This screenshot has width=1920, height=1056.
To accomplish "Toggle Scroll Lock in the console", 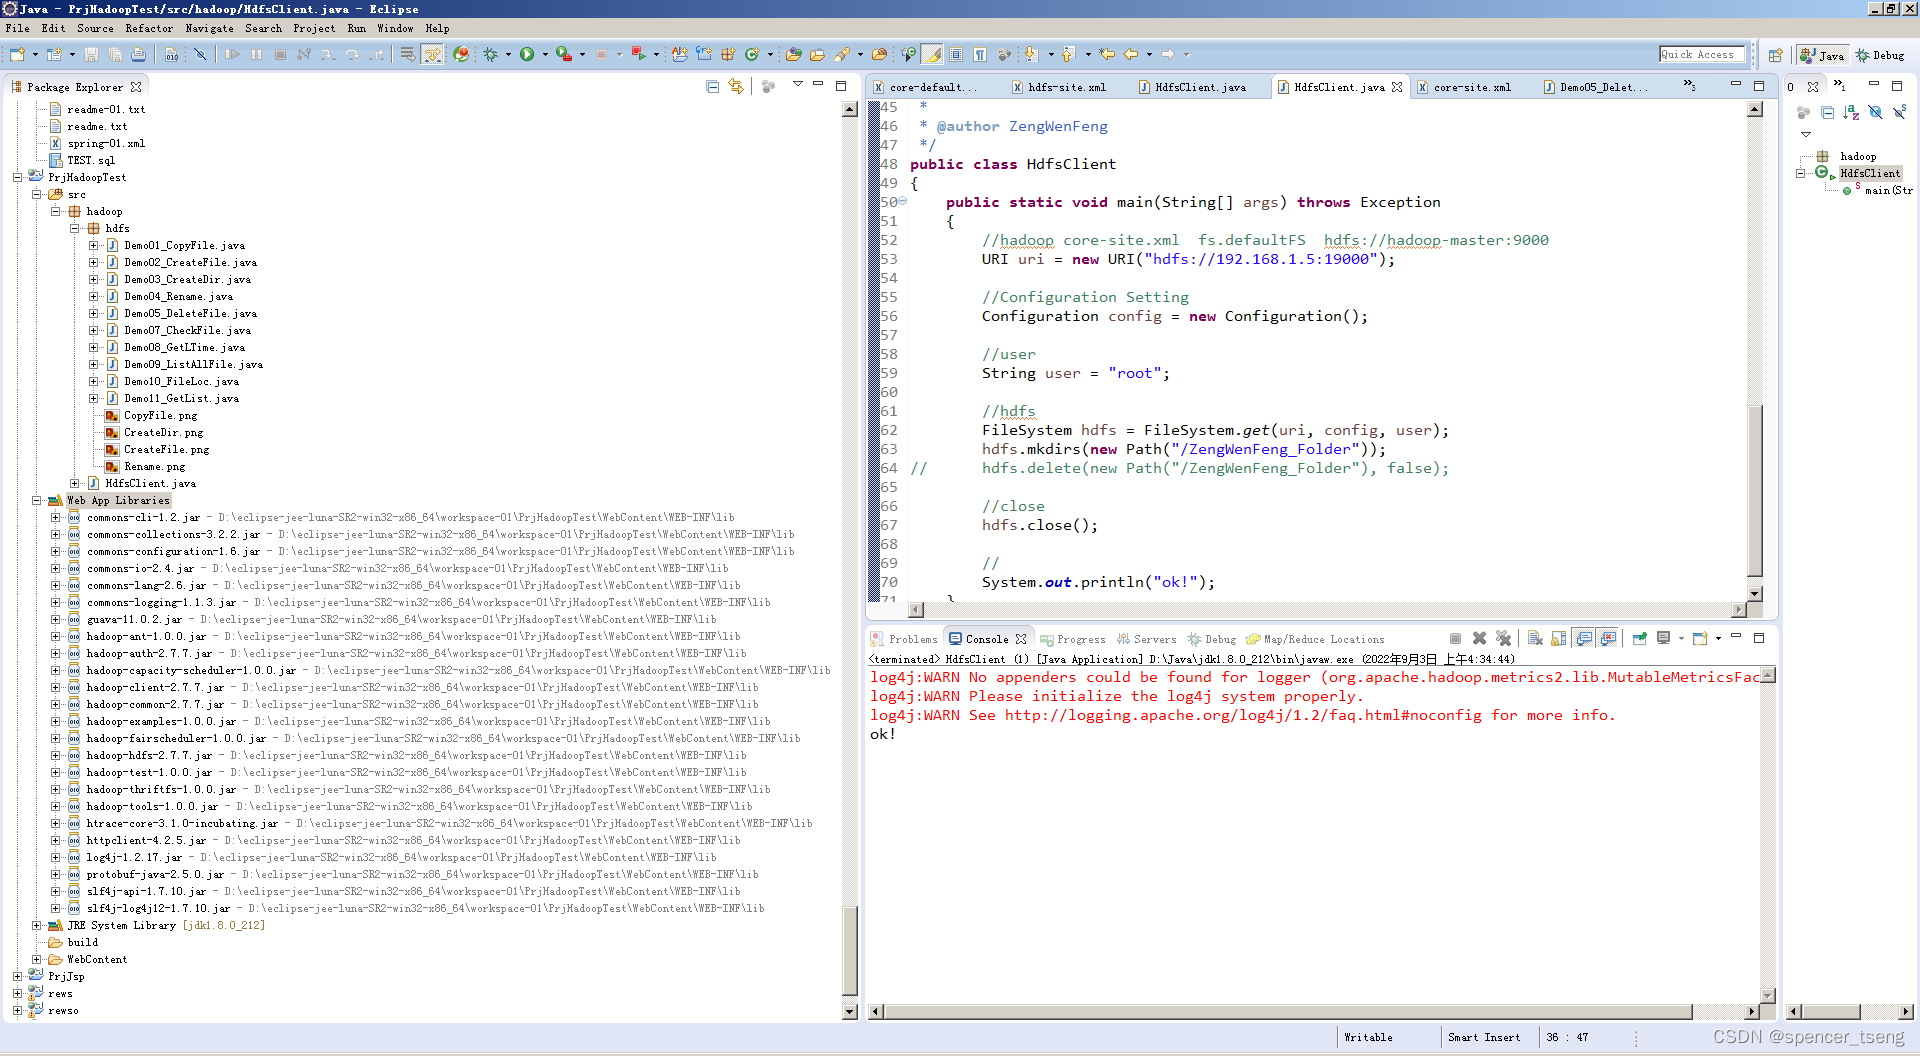I will [1556, 638].
